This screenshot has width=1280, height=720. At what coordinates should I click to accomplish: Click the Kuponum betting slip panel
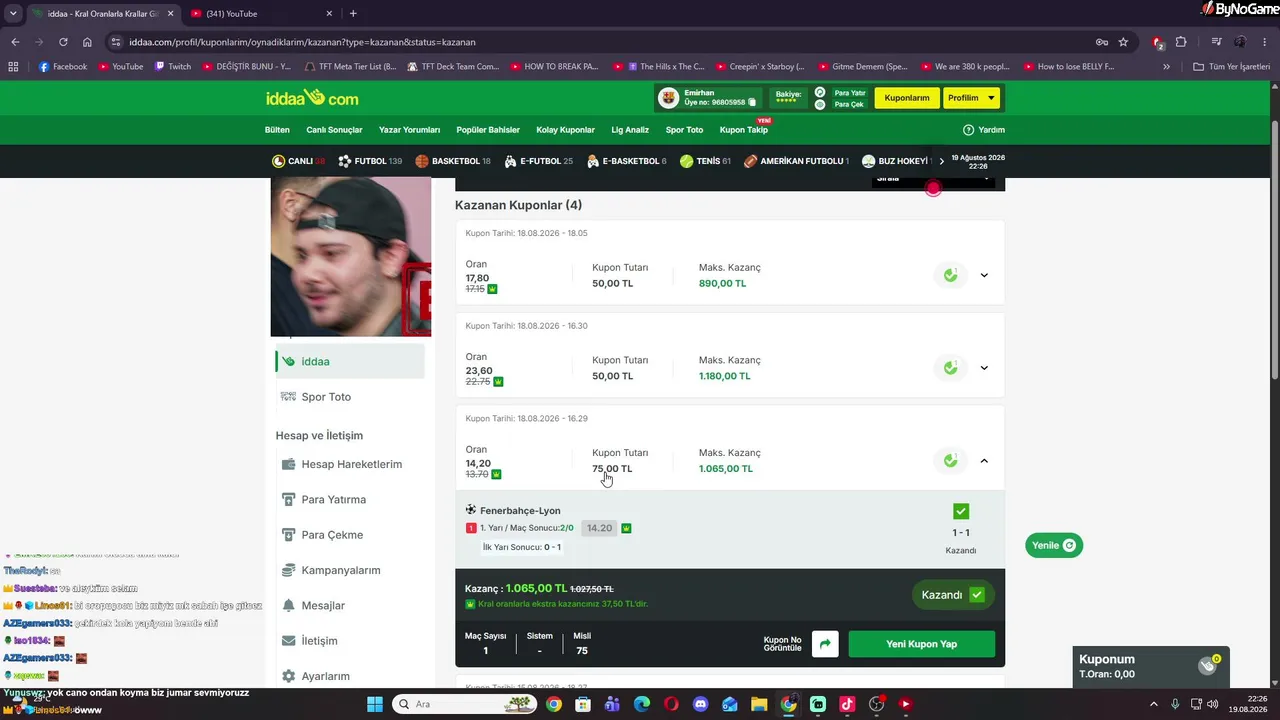[x=1150, y=666]
